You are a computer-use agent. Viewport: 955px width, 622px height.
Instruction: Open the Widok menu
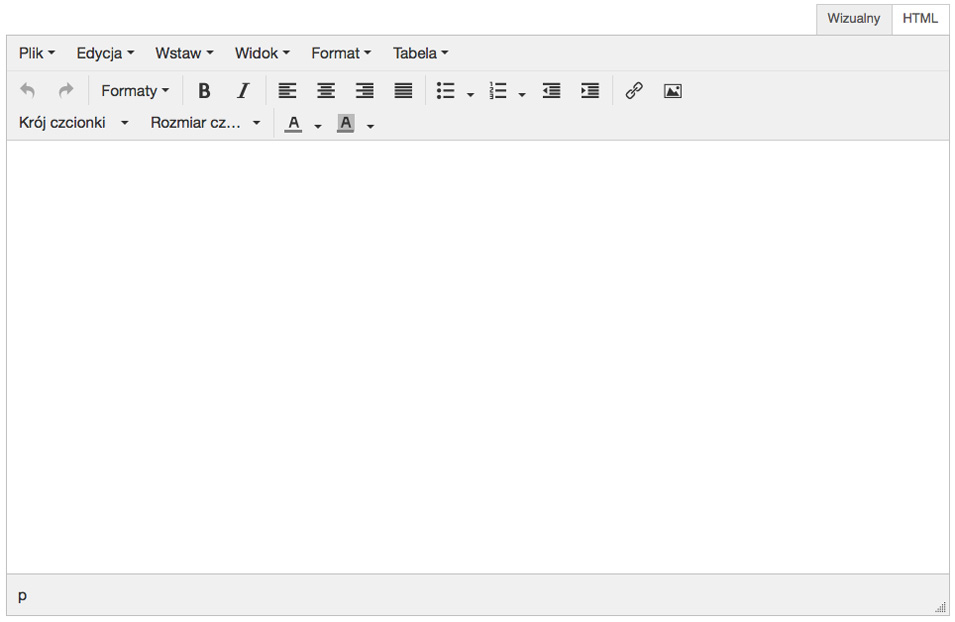click(262, 53)
